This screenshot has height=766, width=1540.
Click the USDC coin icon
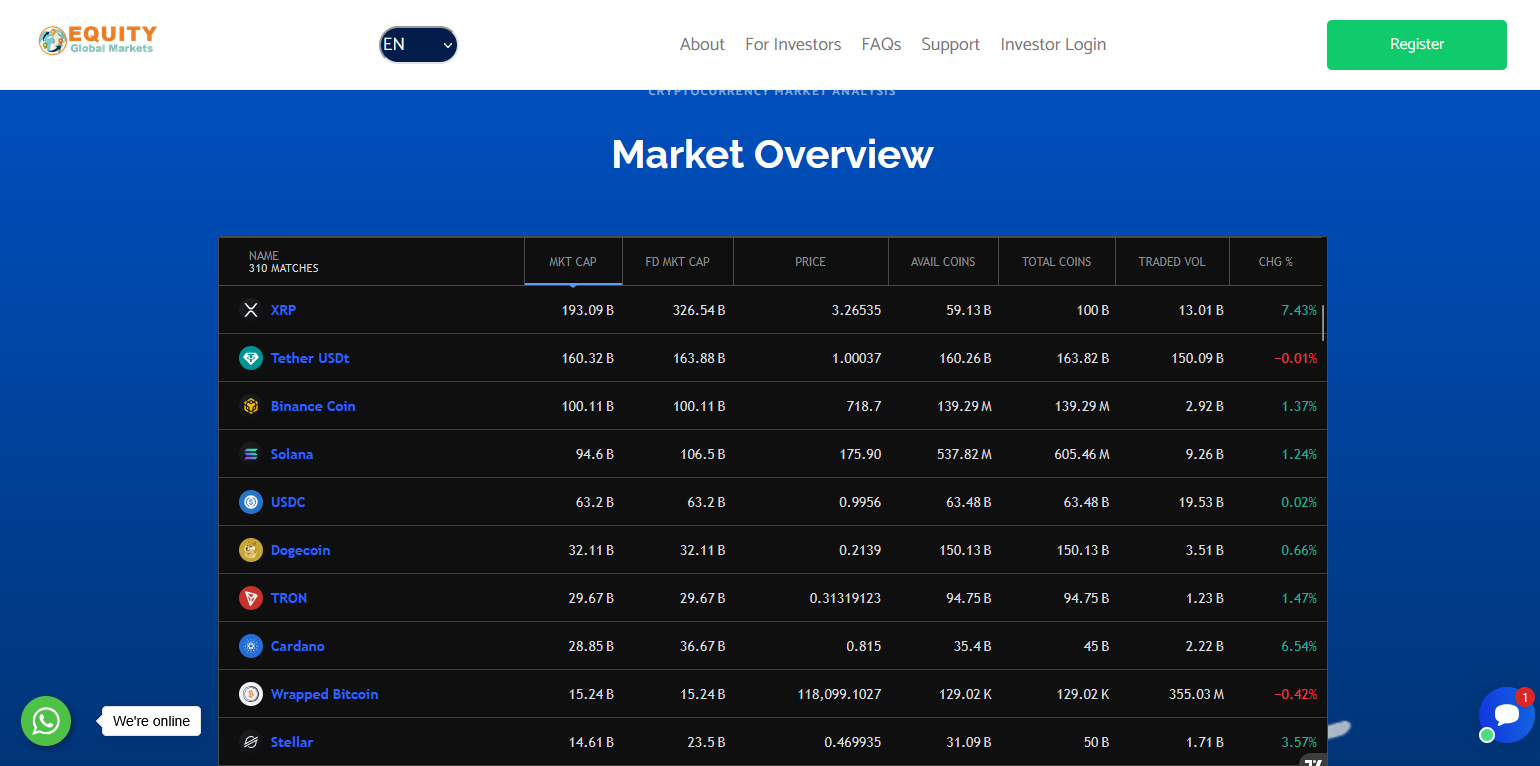click(251, 502)
